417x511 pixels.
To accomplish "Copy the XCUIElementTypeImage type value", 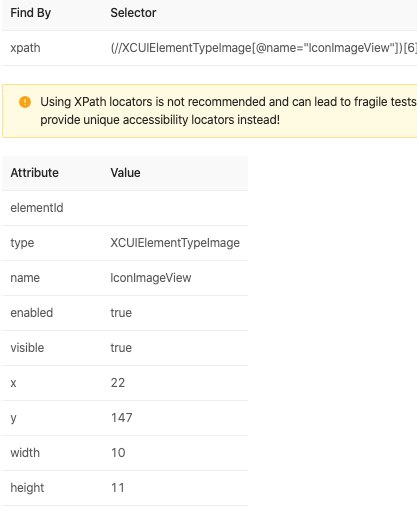I will point(175,243).
